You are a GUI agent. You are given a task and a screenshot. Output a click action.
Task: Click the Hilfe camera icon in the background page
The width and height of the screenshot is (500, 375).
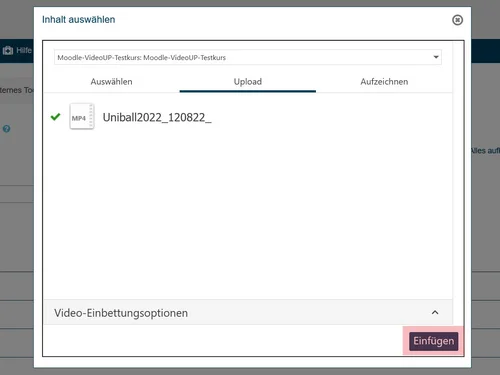8,50
